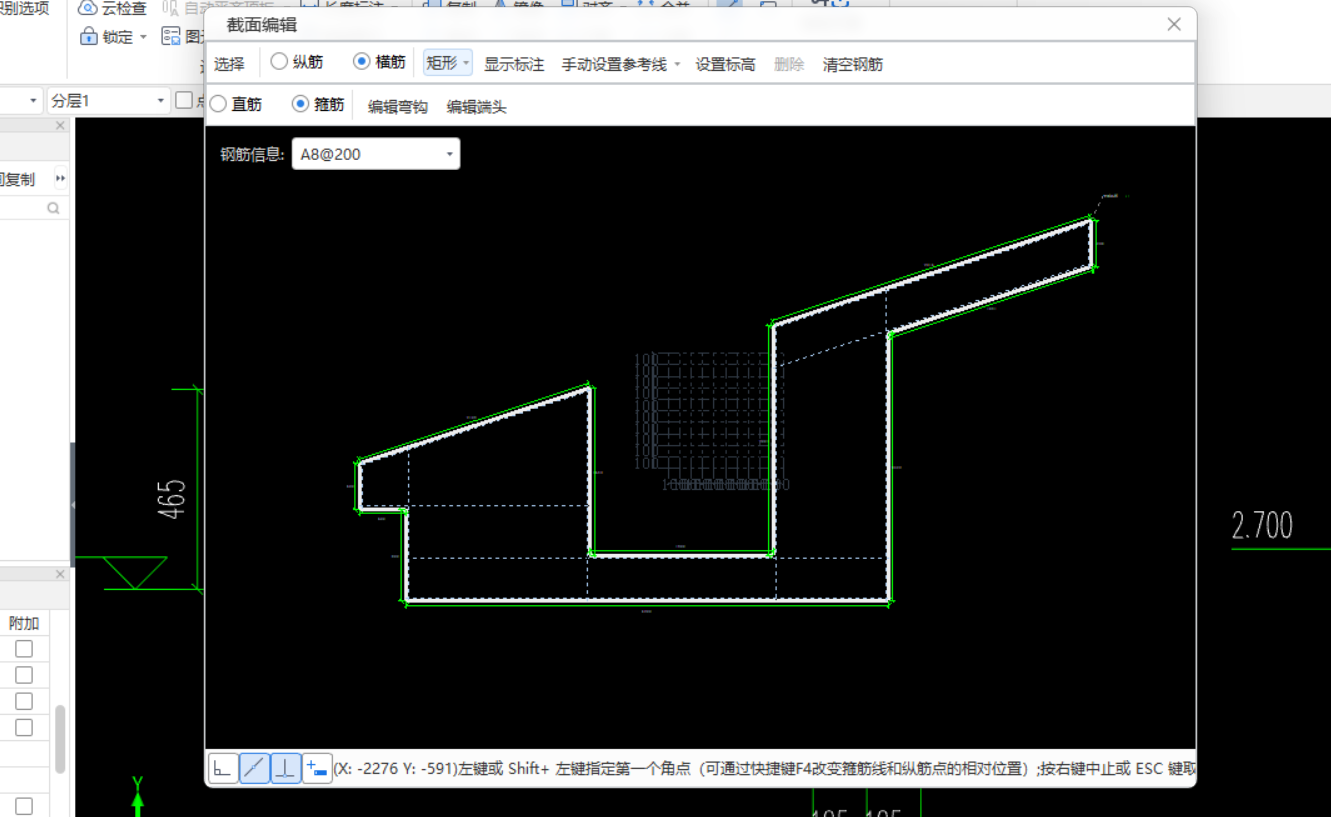Click 编辑端头 edit end button
This screenshot has height=817, width=1331.
[x=476, y=107]
